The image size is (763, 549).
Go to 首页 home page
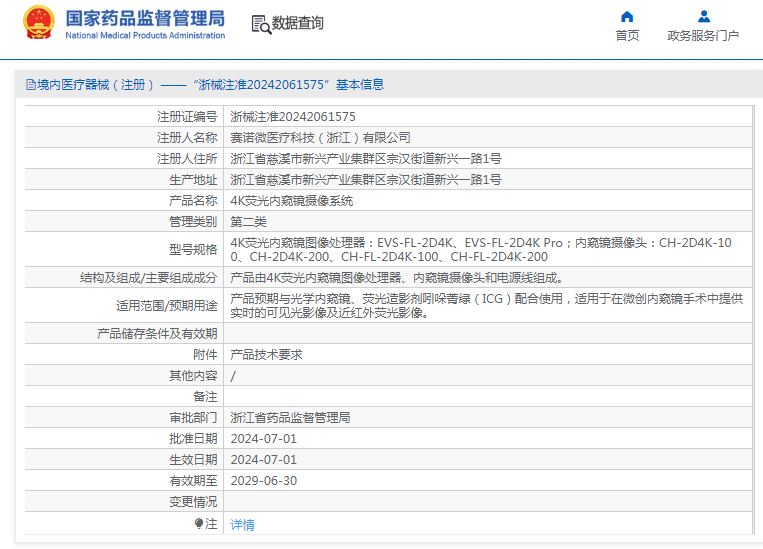(627, 36)
